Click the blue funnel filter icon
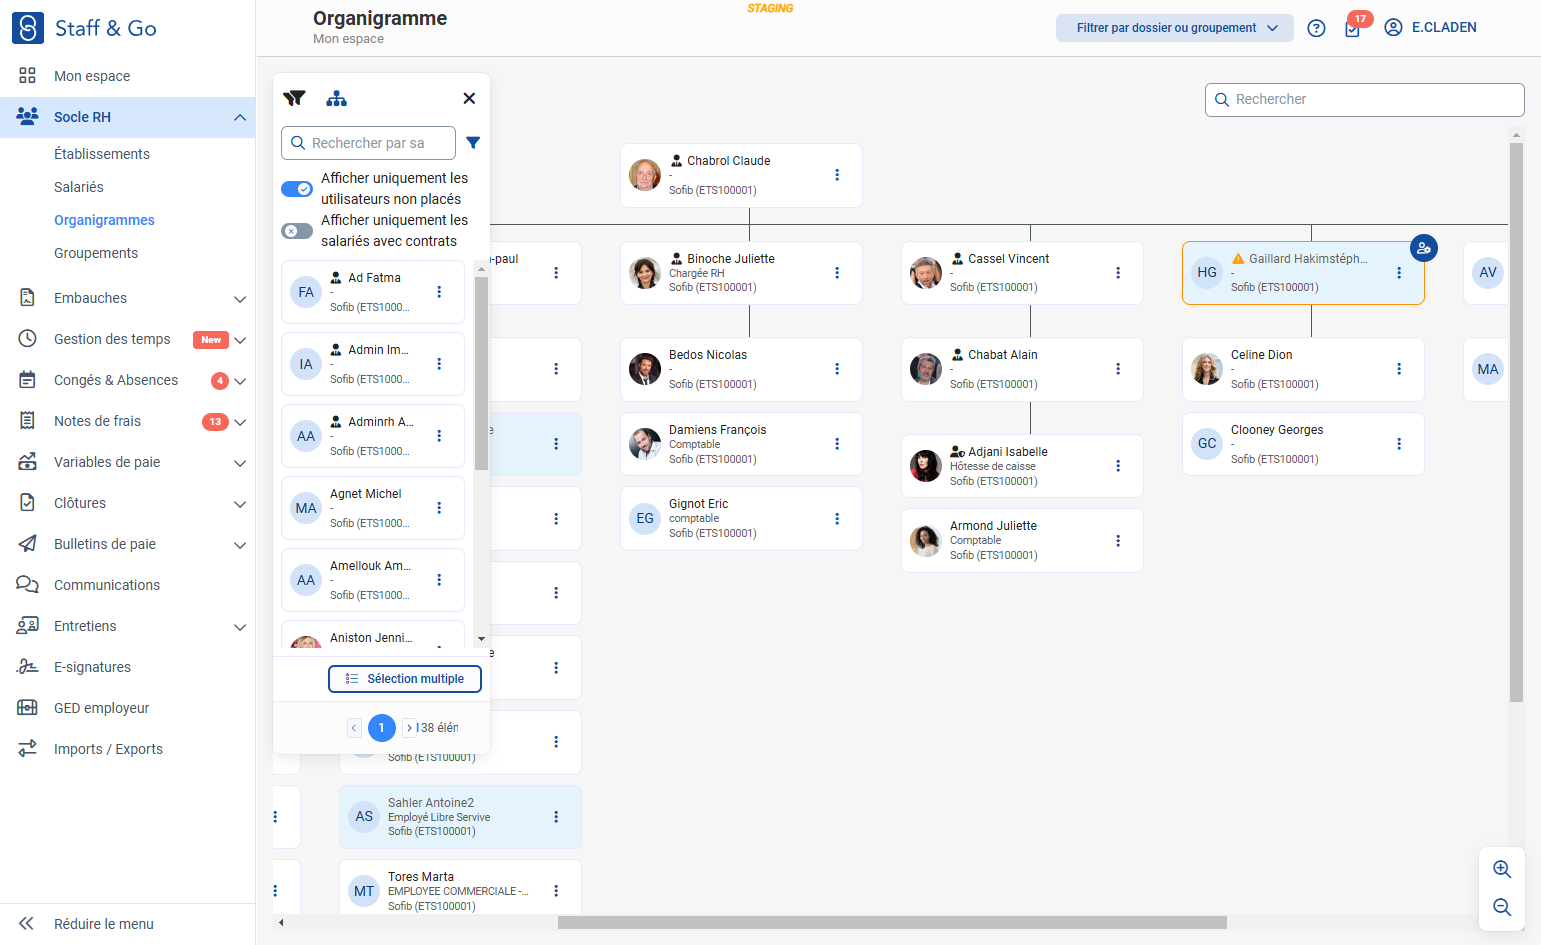Screen dimensions: 1541x945 click(x=473, y=143)
